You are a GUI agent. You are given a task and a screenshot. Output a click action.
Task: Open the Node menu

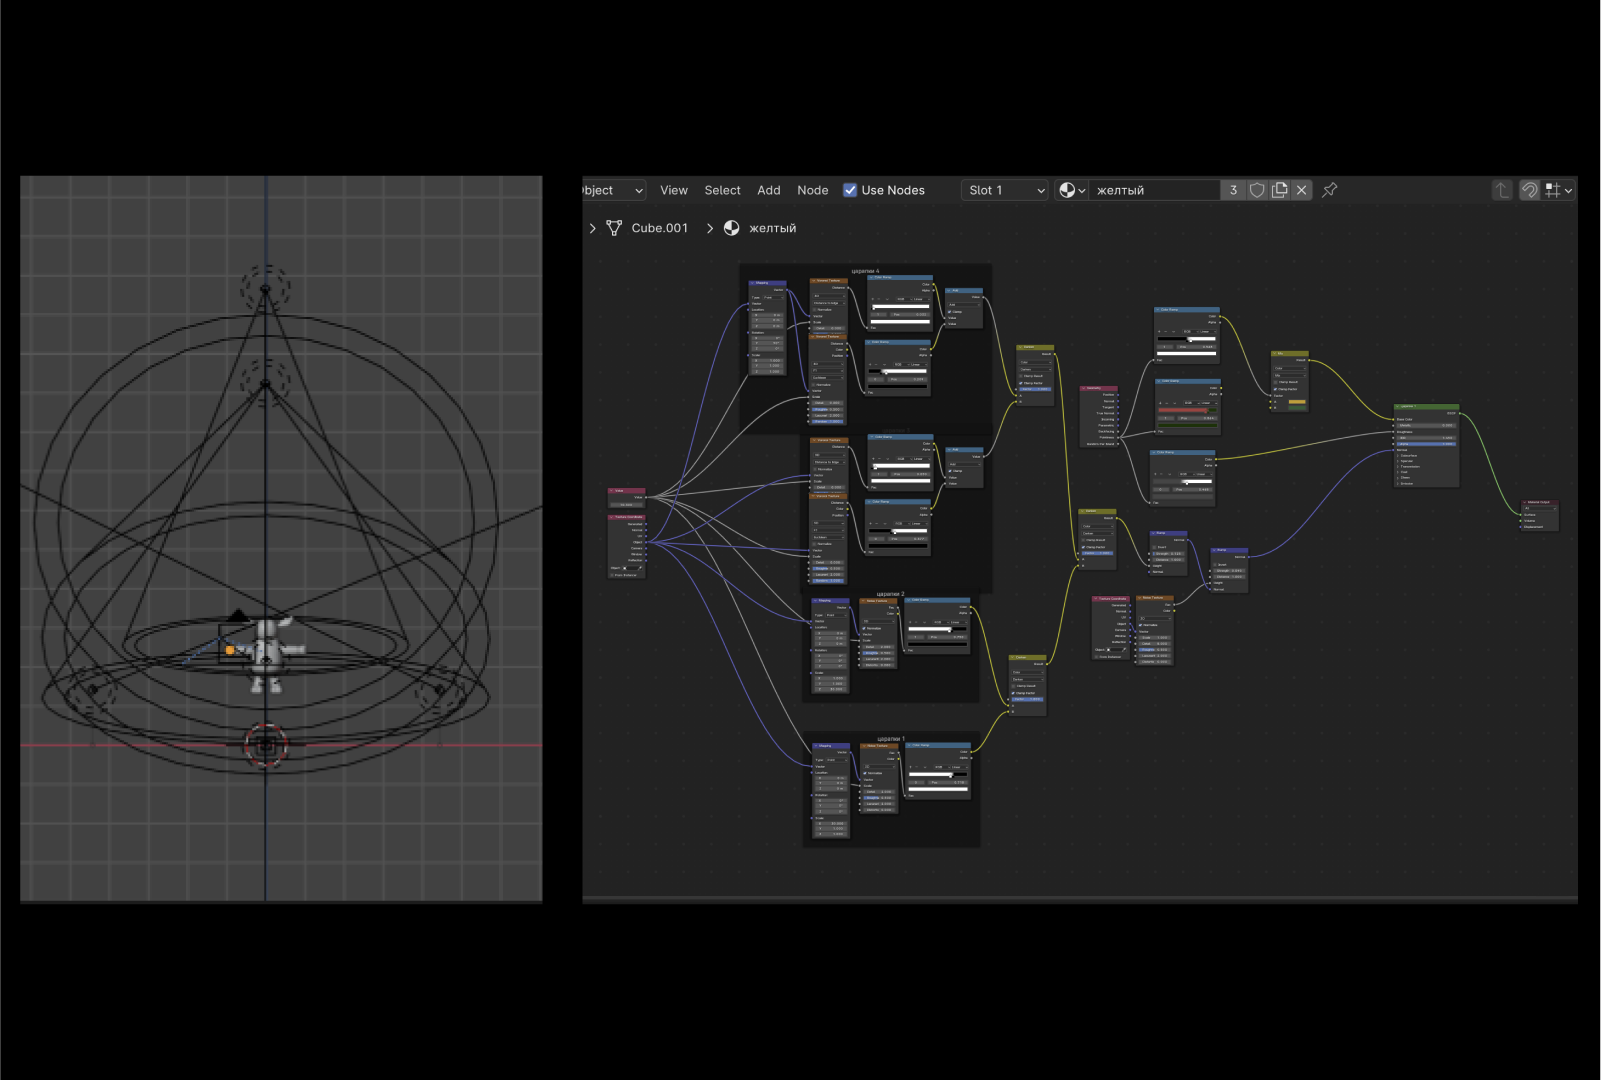(812, 190)
